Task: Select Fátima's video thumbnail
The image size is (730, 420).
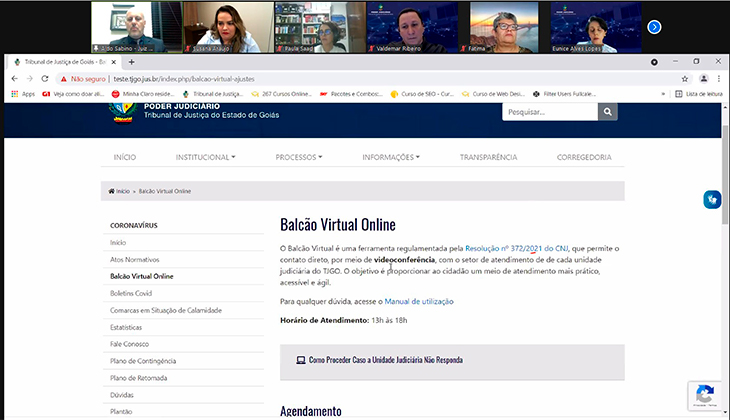Action: [504, 27]
